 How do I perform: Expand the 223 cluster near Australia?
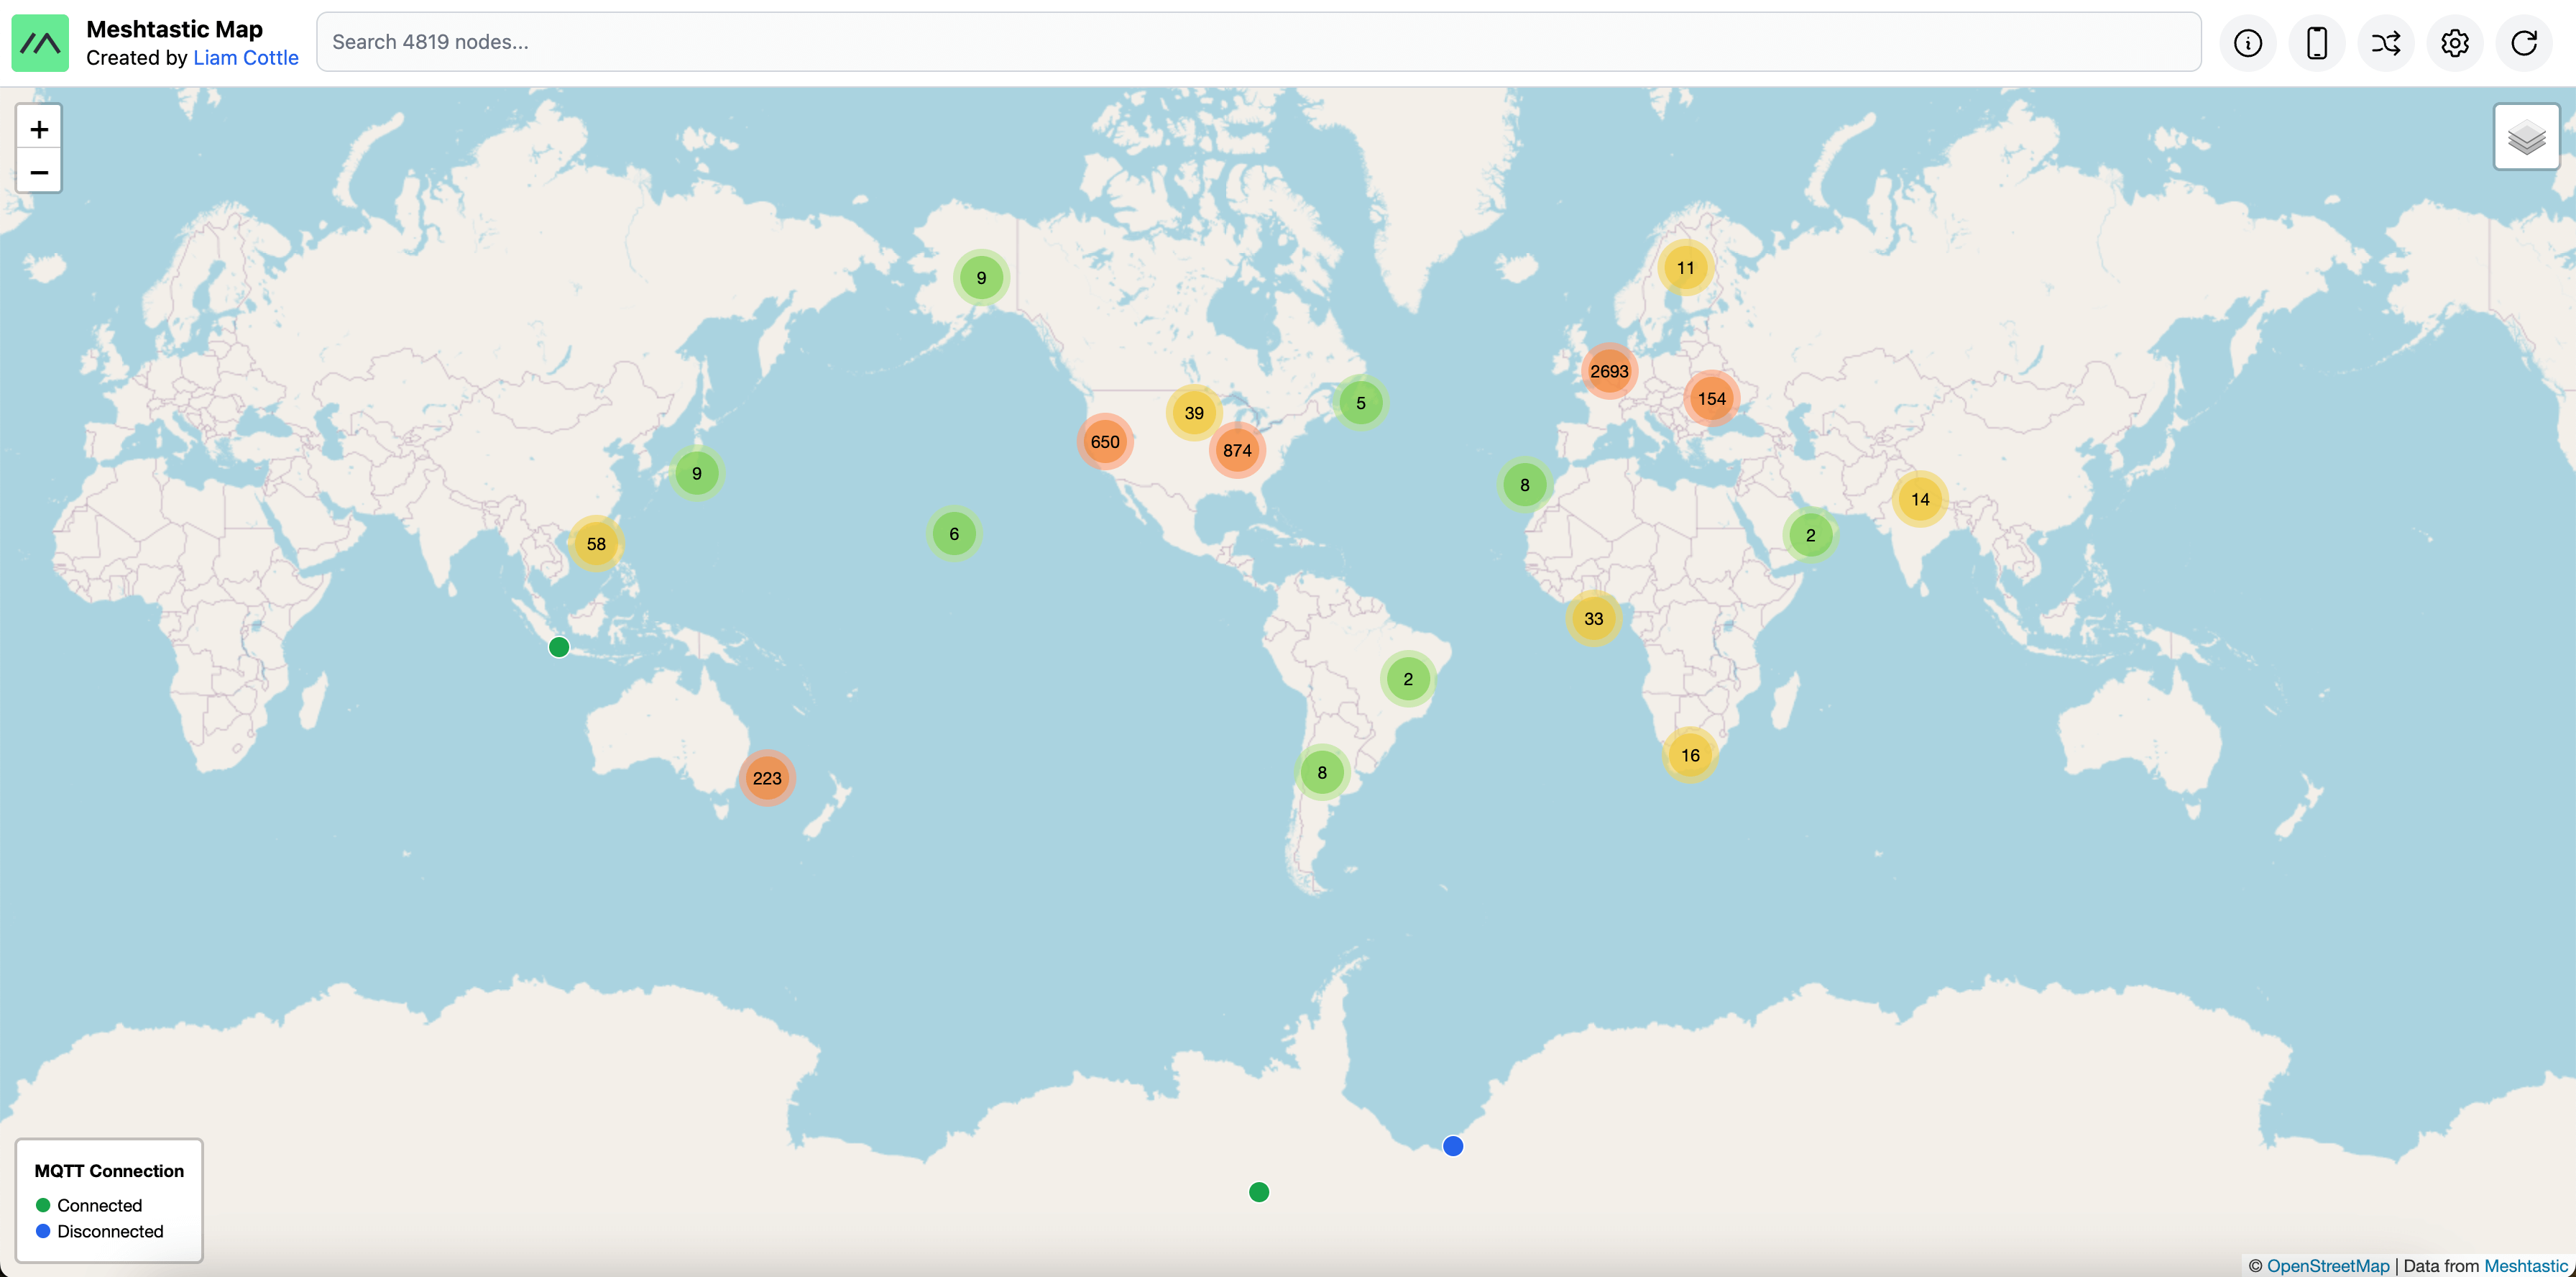(x=767, y=778)
